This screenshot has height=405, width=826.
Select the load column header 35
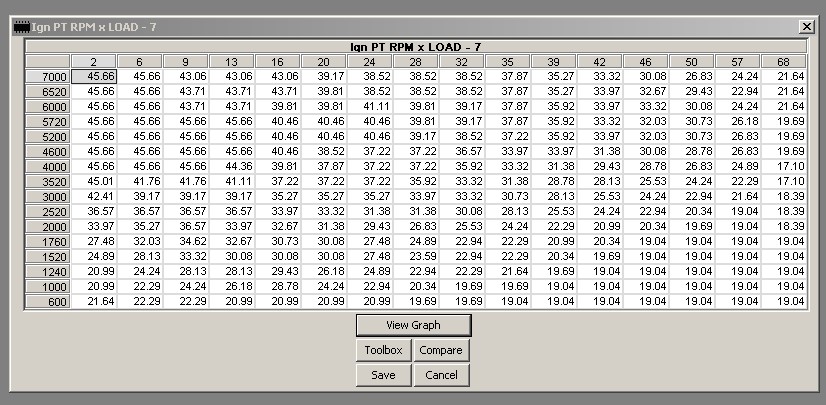tap(507, 62)
